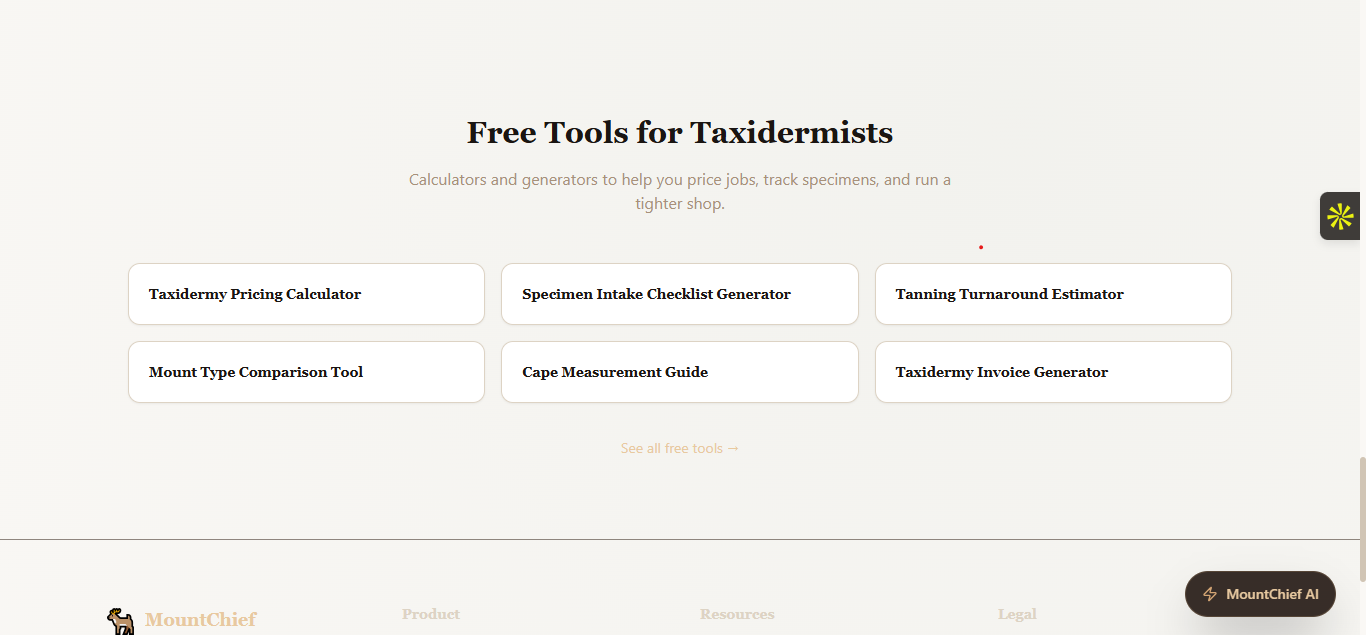Open the yellow asterisk side widget

click(1341, 216)
